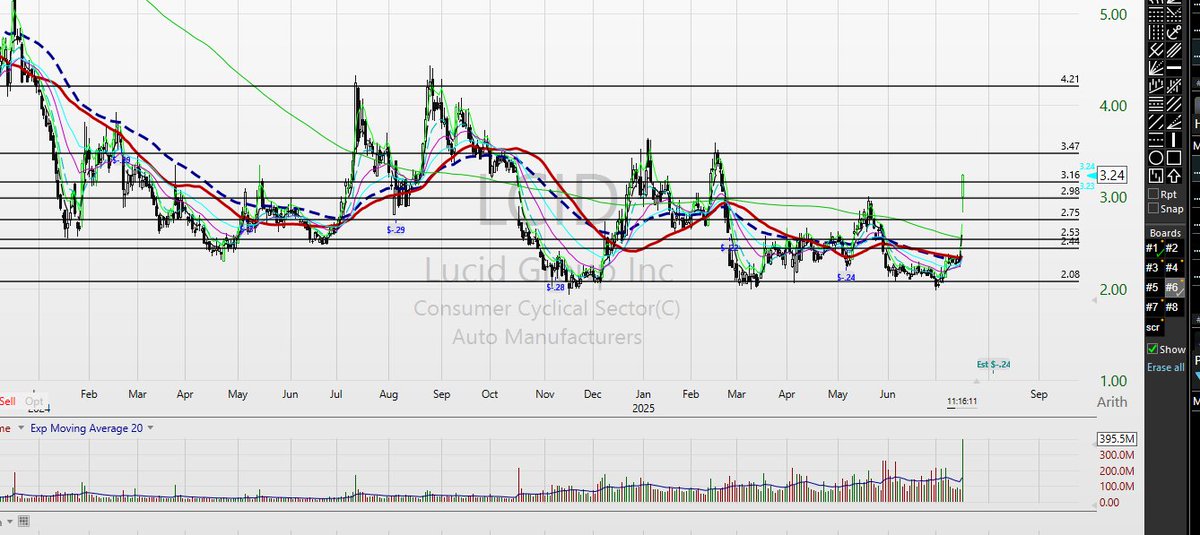Screen dimensions: 1200x535
Task: Select the dotted horizontal line tool
Action: (x=1156, y=139)
